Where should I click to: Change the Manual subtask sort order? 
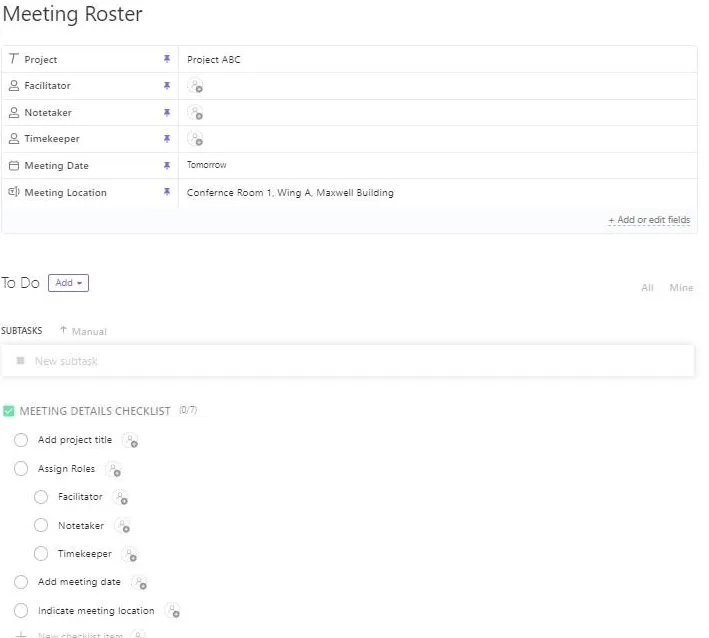pos(84,331)
